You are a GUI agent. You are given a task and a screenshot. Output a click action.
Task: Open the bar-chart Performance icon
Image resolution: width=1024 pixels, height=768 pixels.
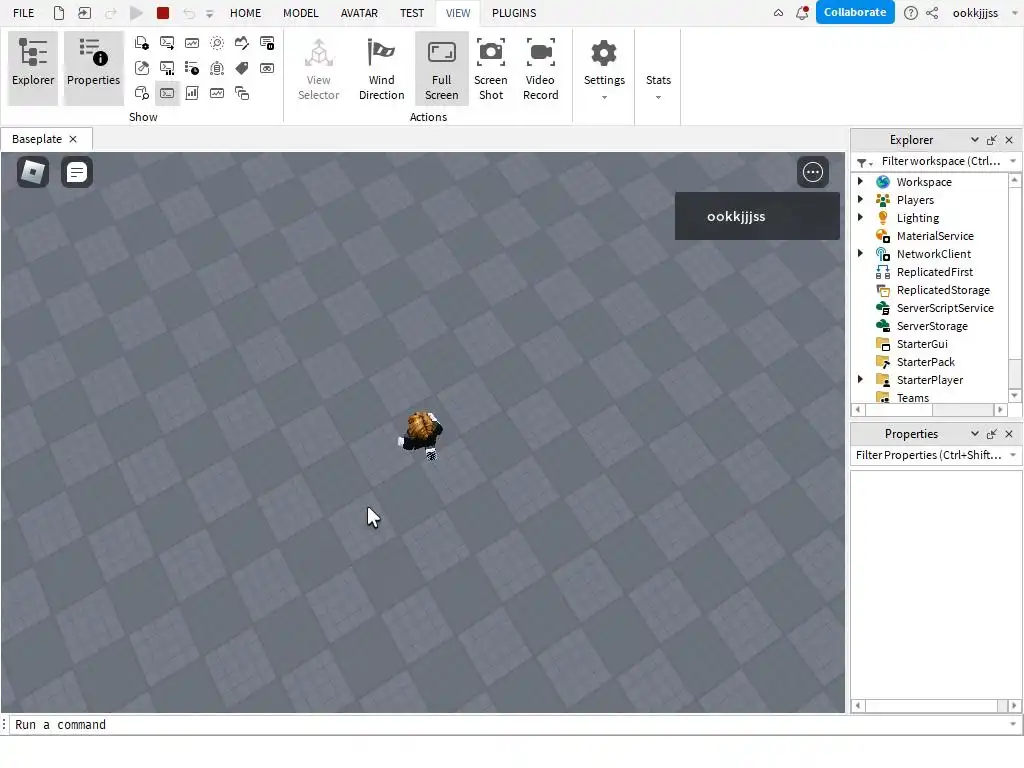pos(192,93)
